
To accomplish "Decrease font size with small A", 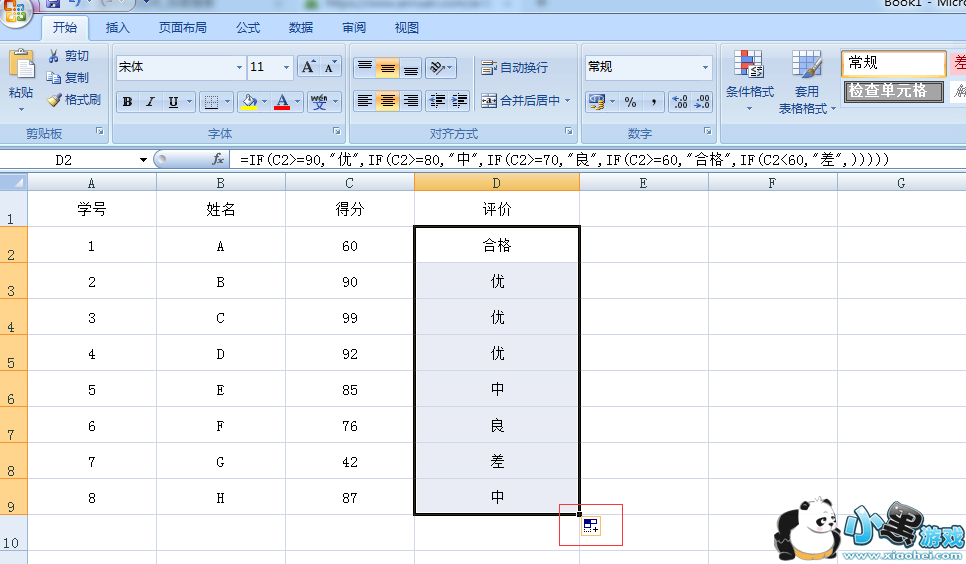I will (330, 67).
